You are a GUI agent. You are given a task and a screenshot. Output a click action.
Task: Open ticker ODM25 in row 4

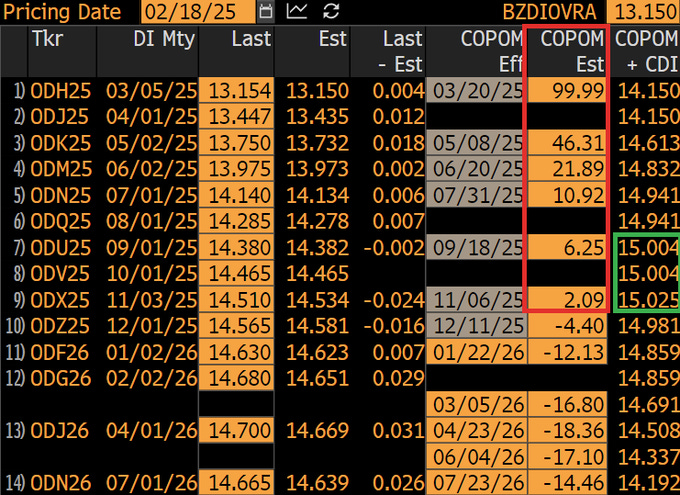tap(61, 169)
